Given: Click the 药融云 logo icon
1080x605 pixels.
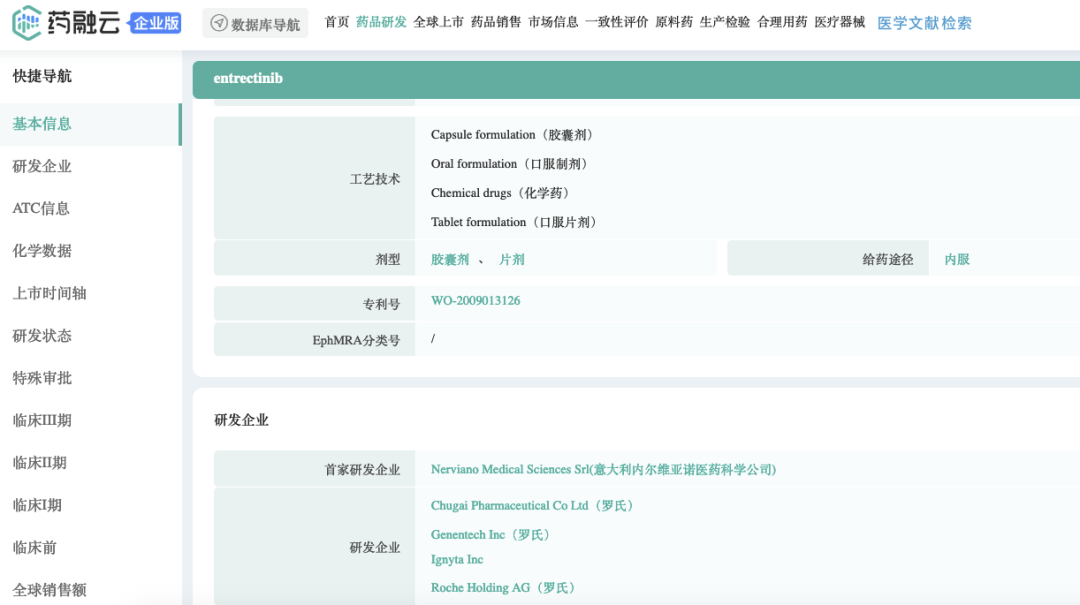Looking at the screenshot, I should click(x=27, y=22).
